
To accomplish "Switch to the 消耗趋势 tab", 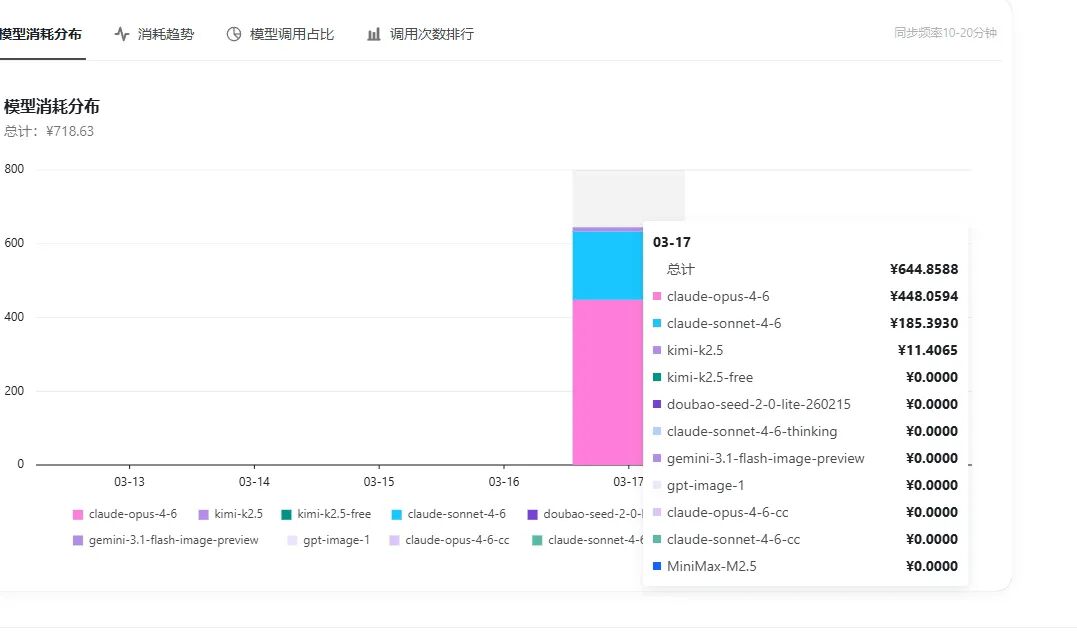I will (x=163, y=32).
